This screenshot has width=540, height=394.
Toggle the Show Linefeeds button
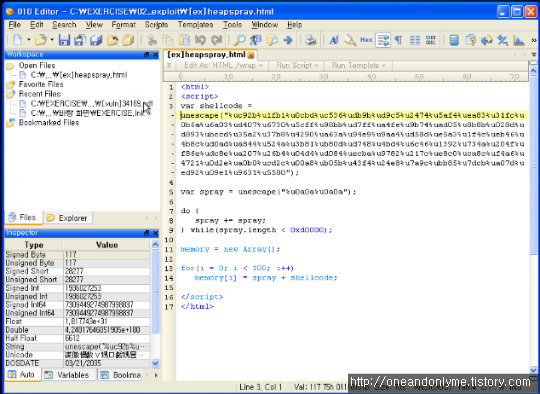pos(383,40)
